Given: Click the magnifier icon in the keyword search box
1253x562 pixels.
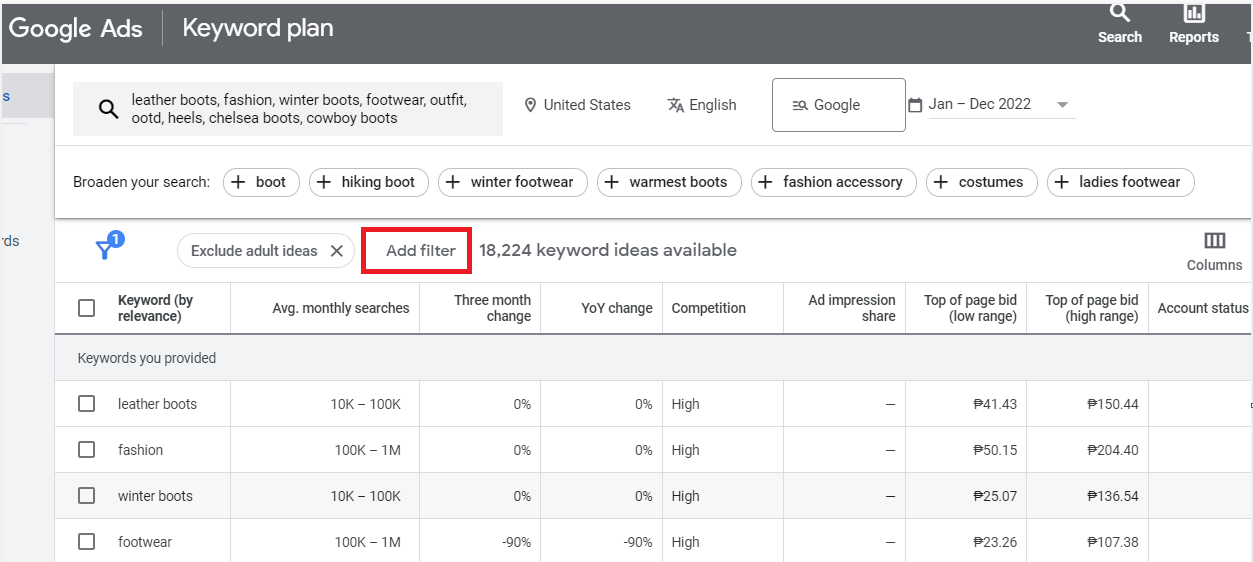Looking at the screenshot, I should point(109,109).
